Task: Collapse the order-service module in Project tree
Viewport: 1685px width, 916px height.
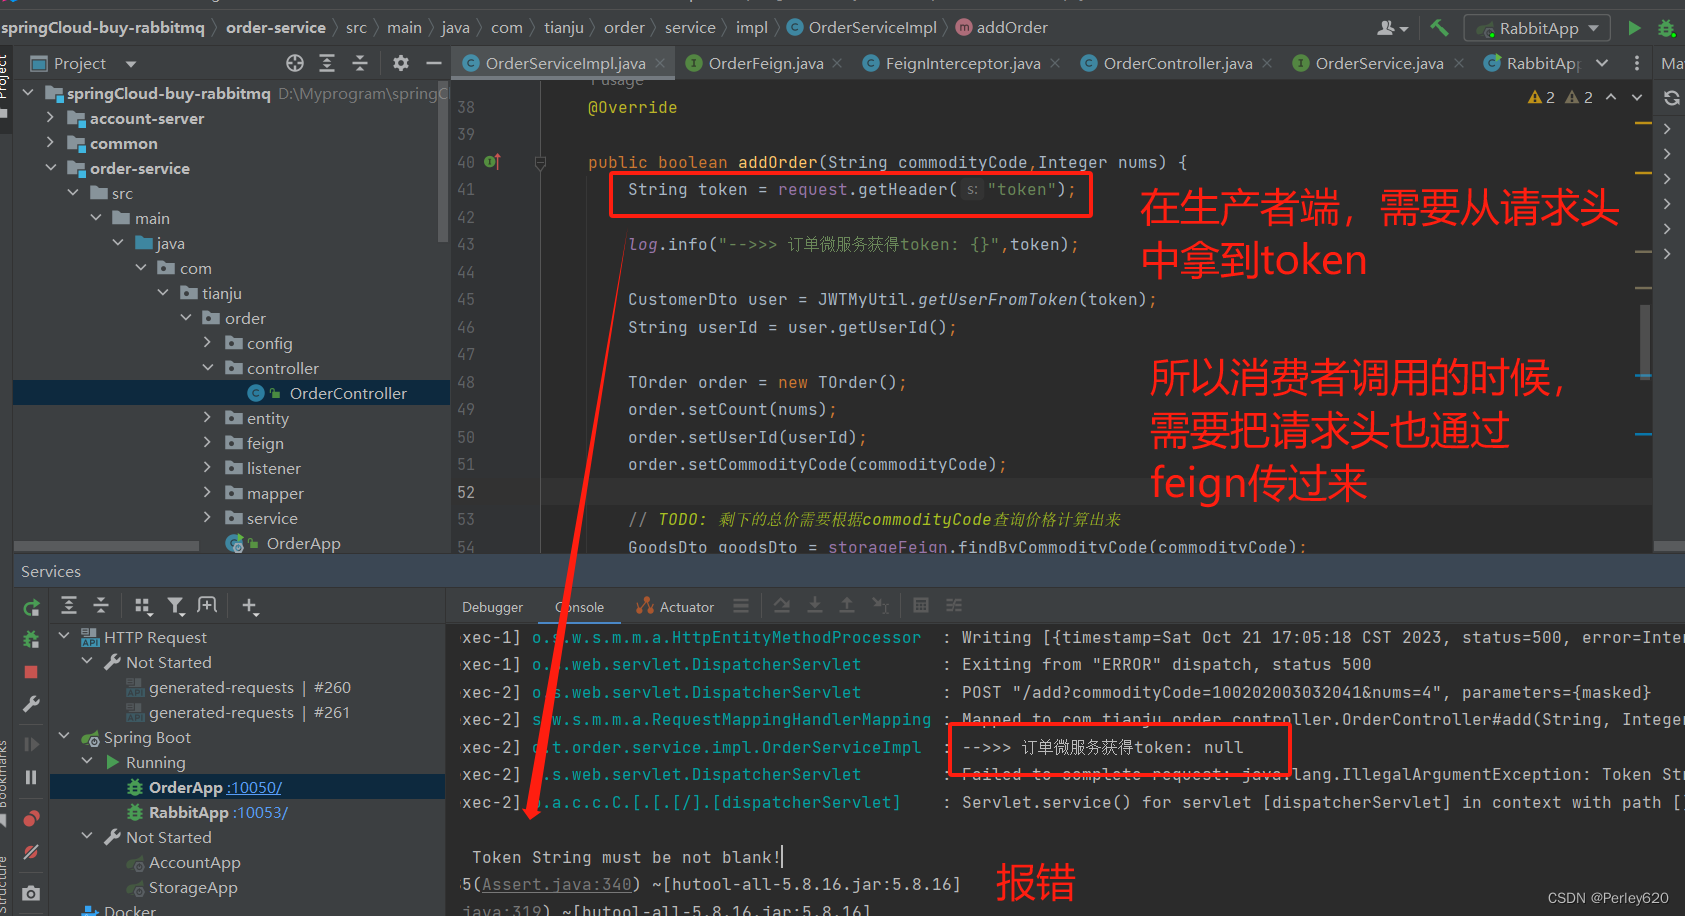Action: click(x=51, y=168)
